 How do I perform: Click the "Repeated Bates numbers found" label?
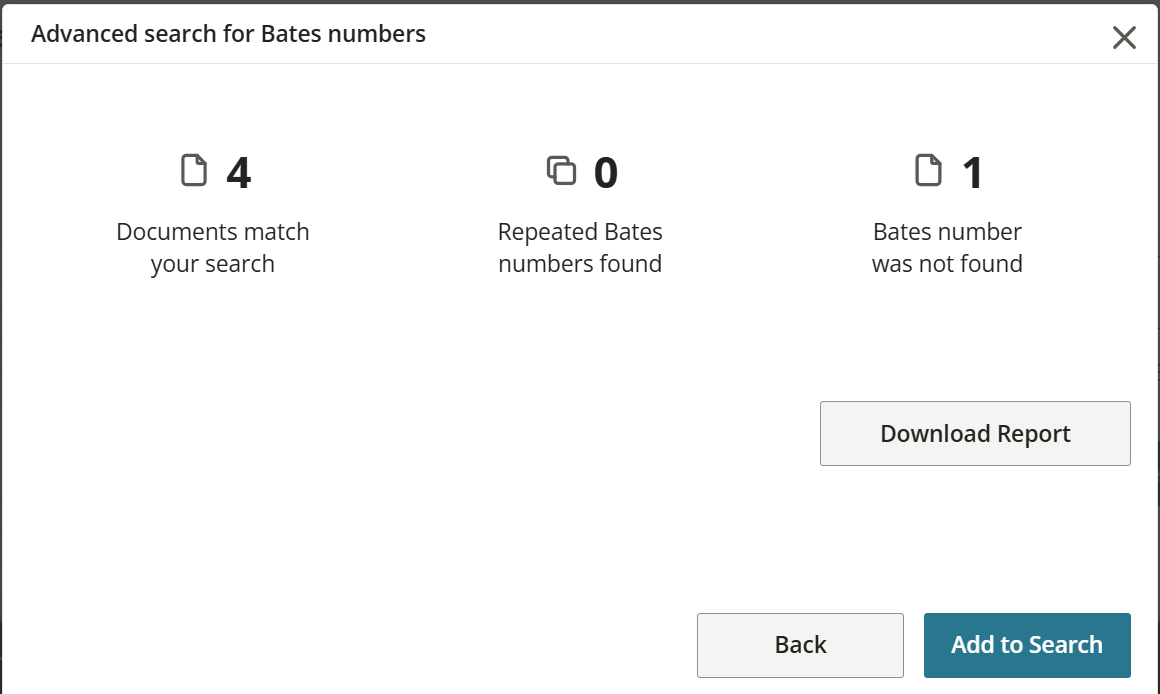[580, 248]
